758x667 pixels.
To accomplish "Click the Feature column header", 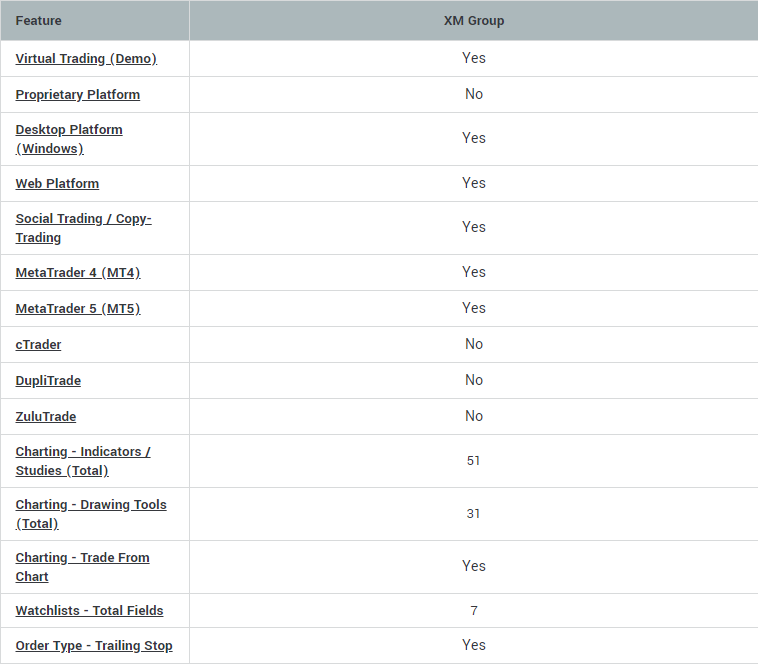I will click(x=95, y=21).
